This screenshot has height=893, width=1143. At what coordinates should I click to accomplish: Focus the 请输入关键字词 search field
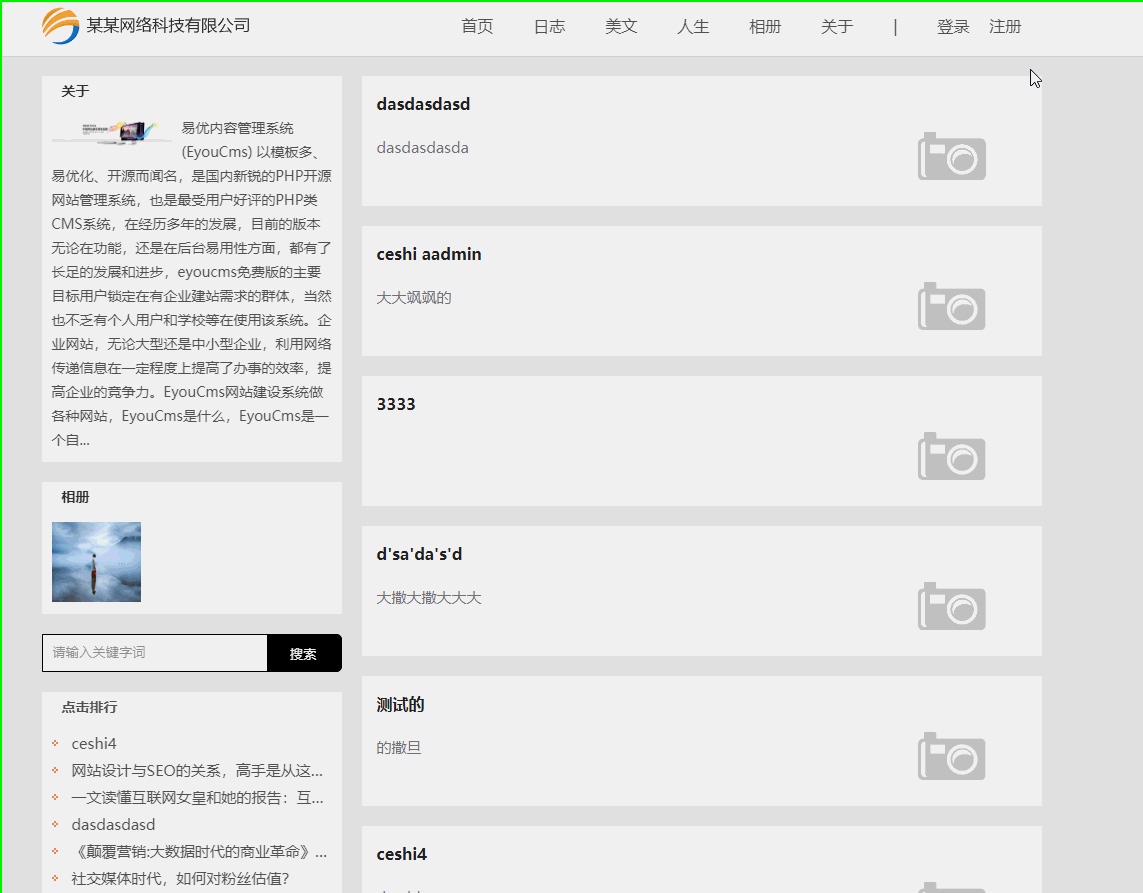pos(155,653)
